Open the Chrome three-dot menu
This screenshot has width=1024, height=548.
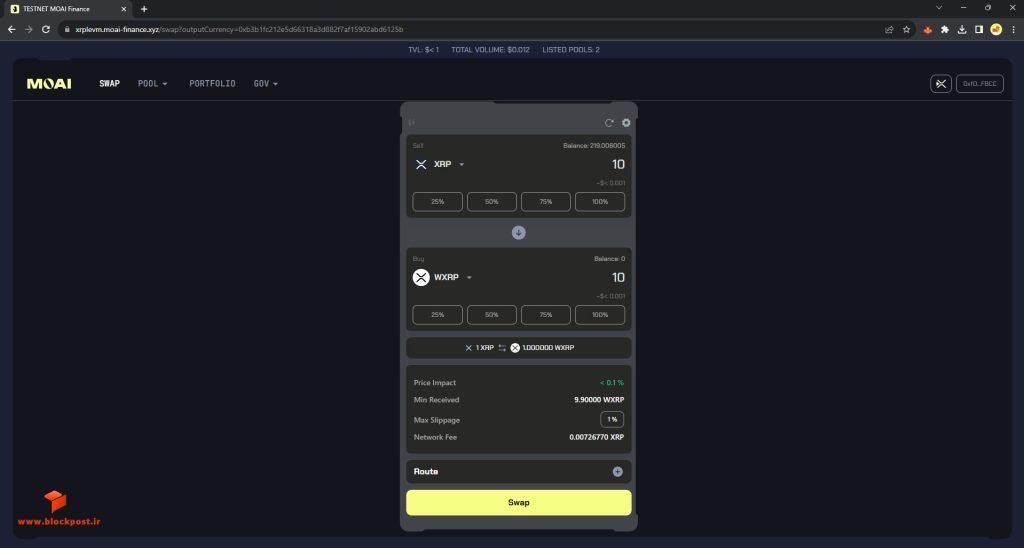click(1014, 29)
